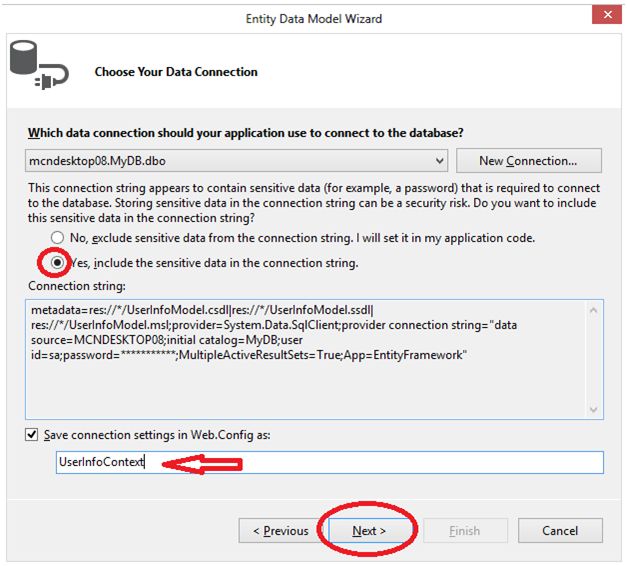The width and height of the screenshot is (627, 566).
Task: Click the Which data connection question label
Action: [x=245, y=133]
